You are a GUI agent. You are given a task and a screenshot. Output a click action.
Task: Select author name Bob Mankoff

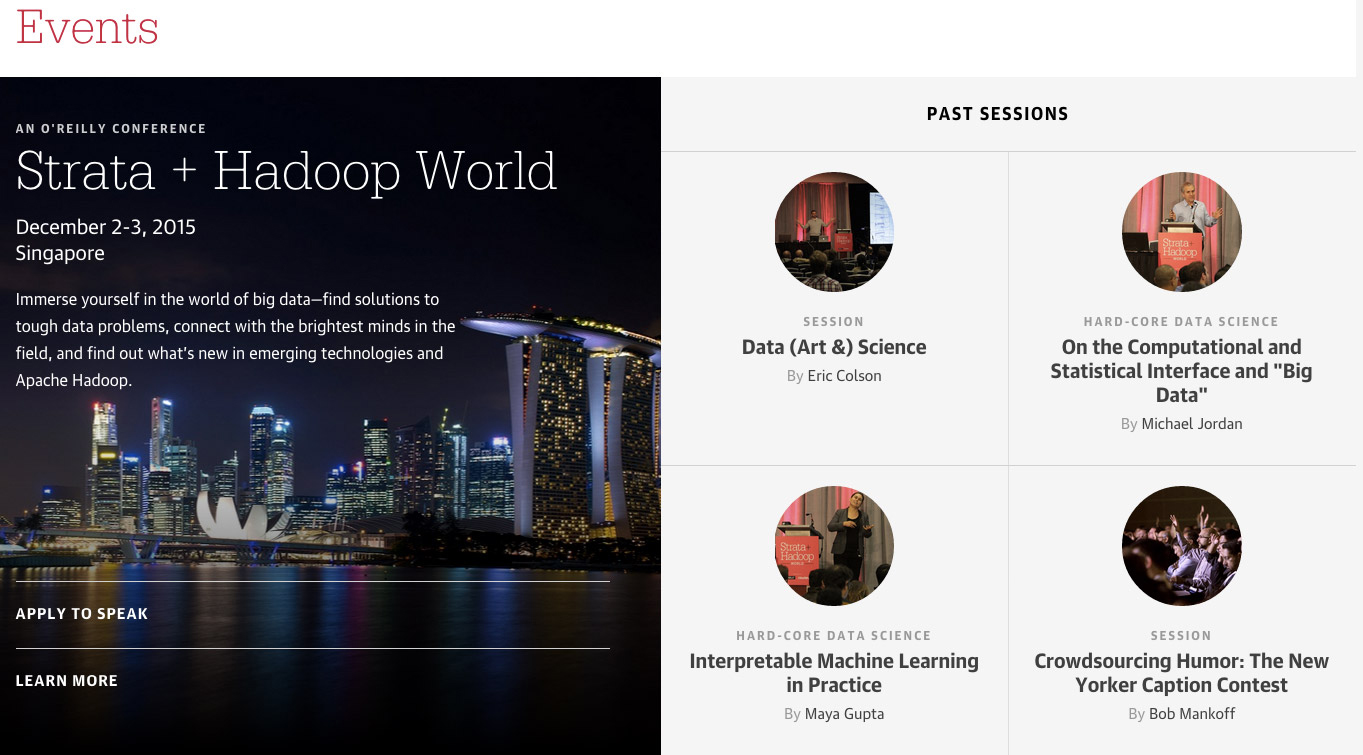1192,714
